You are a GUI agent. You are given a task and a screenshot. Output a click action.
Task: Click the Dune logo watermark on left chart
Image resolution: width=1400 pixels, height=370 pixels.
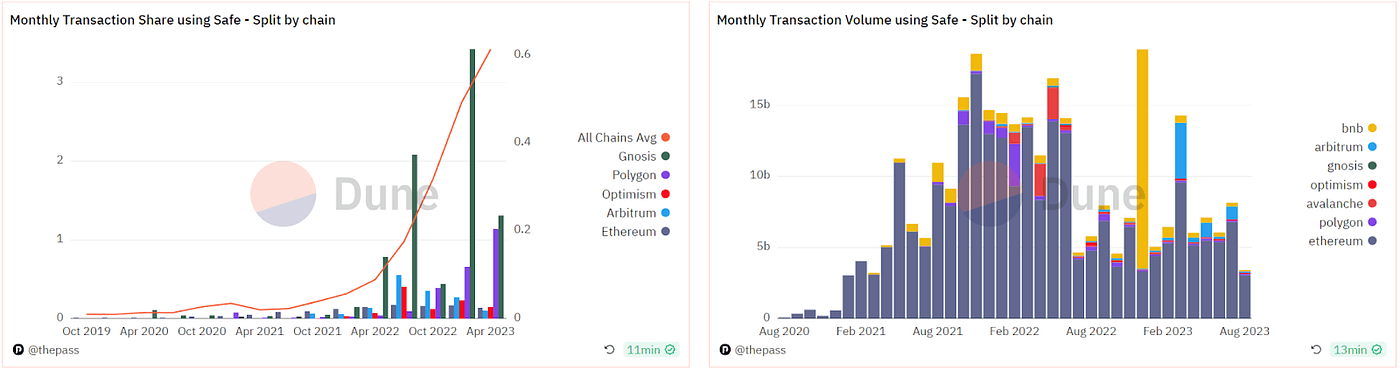(x=330, y=193)
